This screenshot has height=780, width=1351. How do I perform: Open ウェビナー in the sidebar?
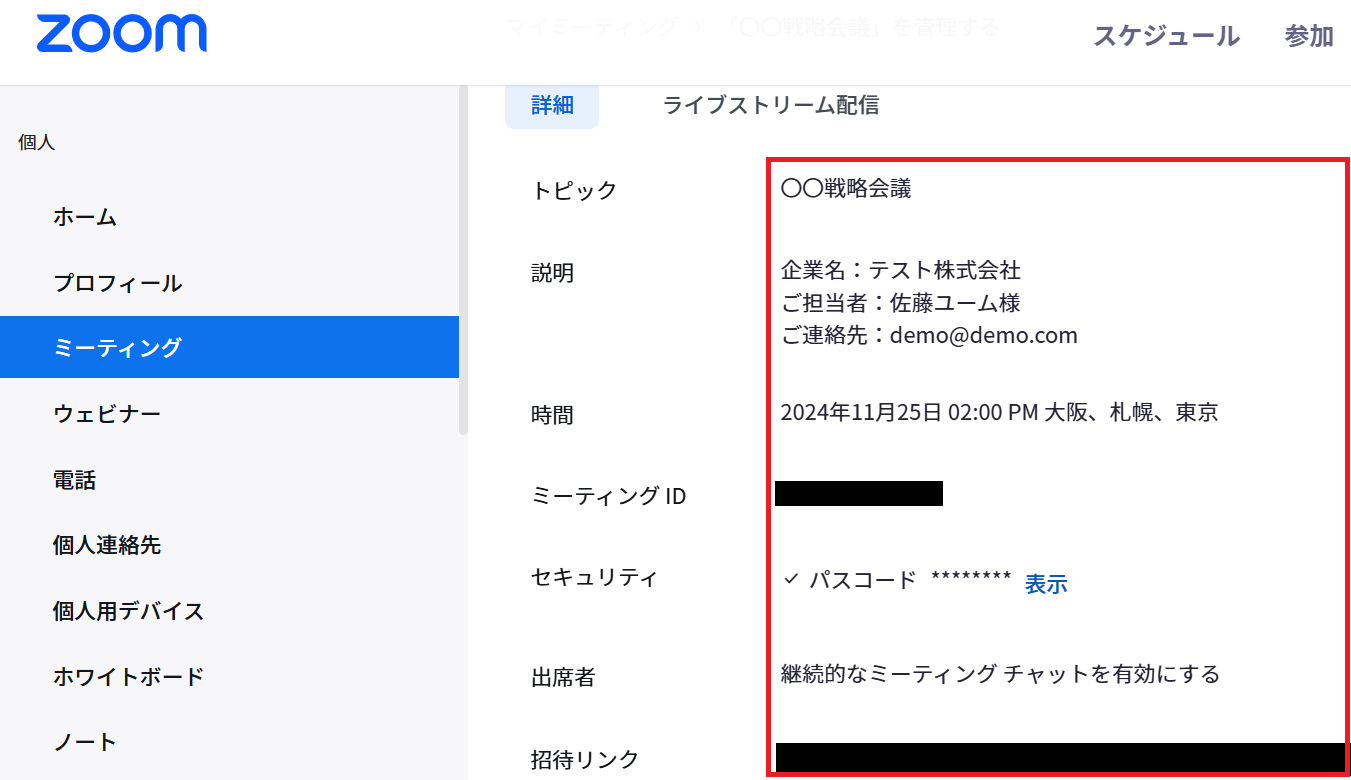click(107, 413)
